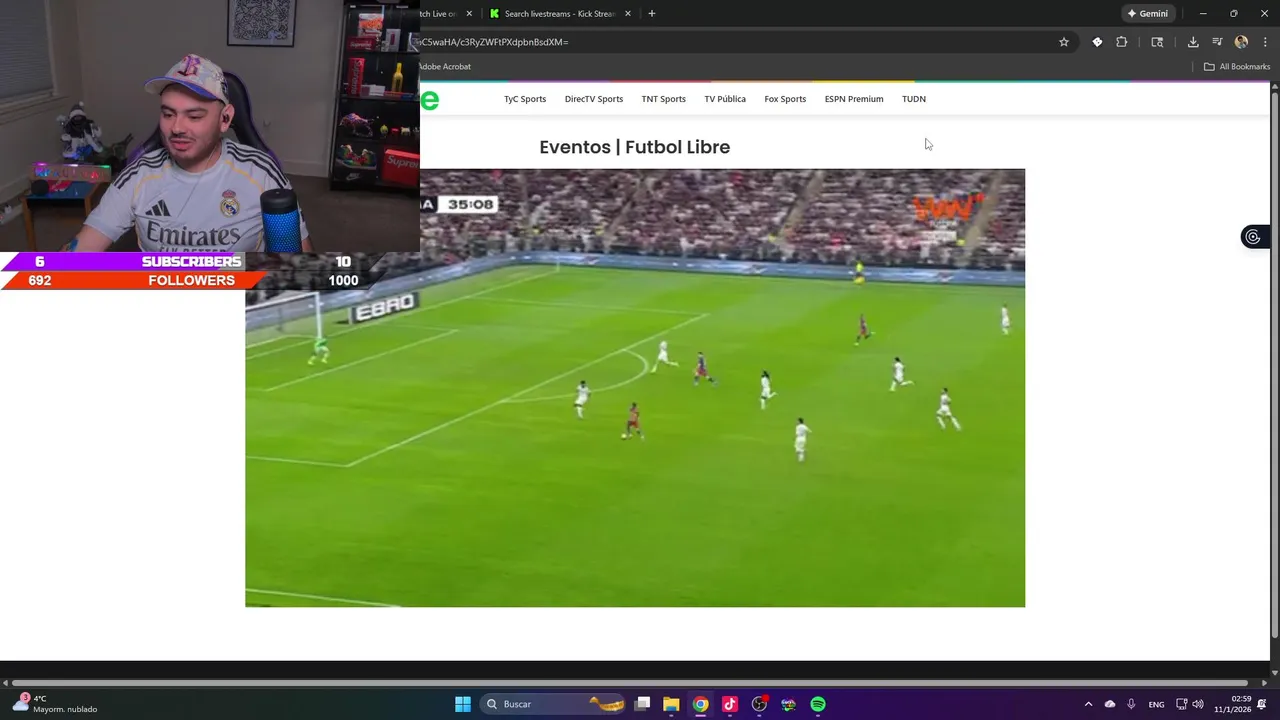The width and height of the screenshot is (1280, 720).
Task: Open Google Chrome from taskbar
Action: pos(701,704)
